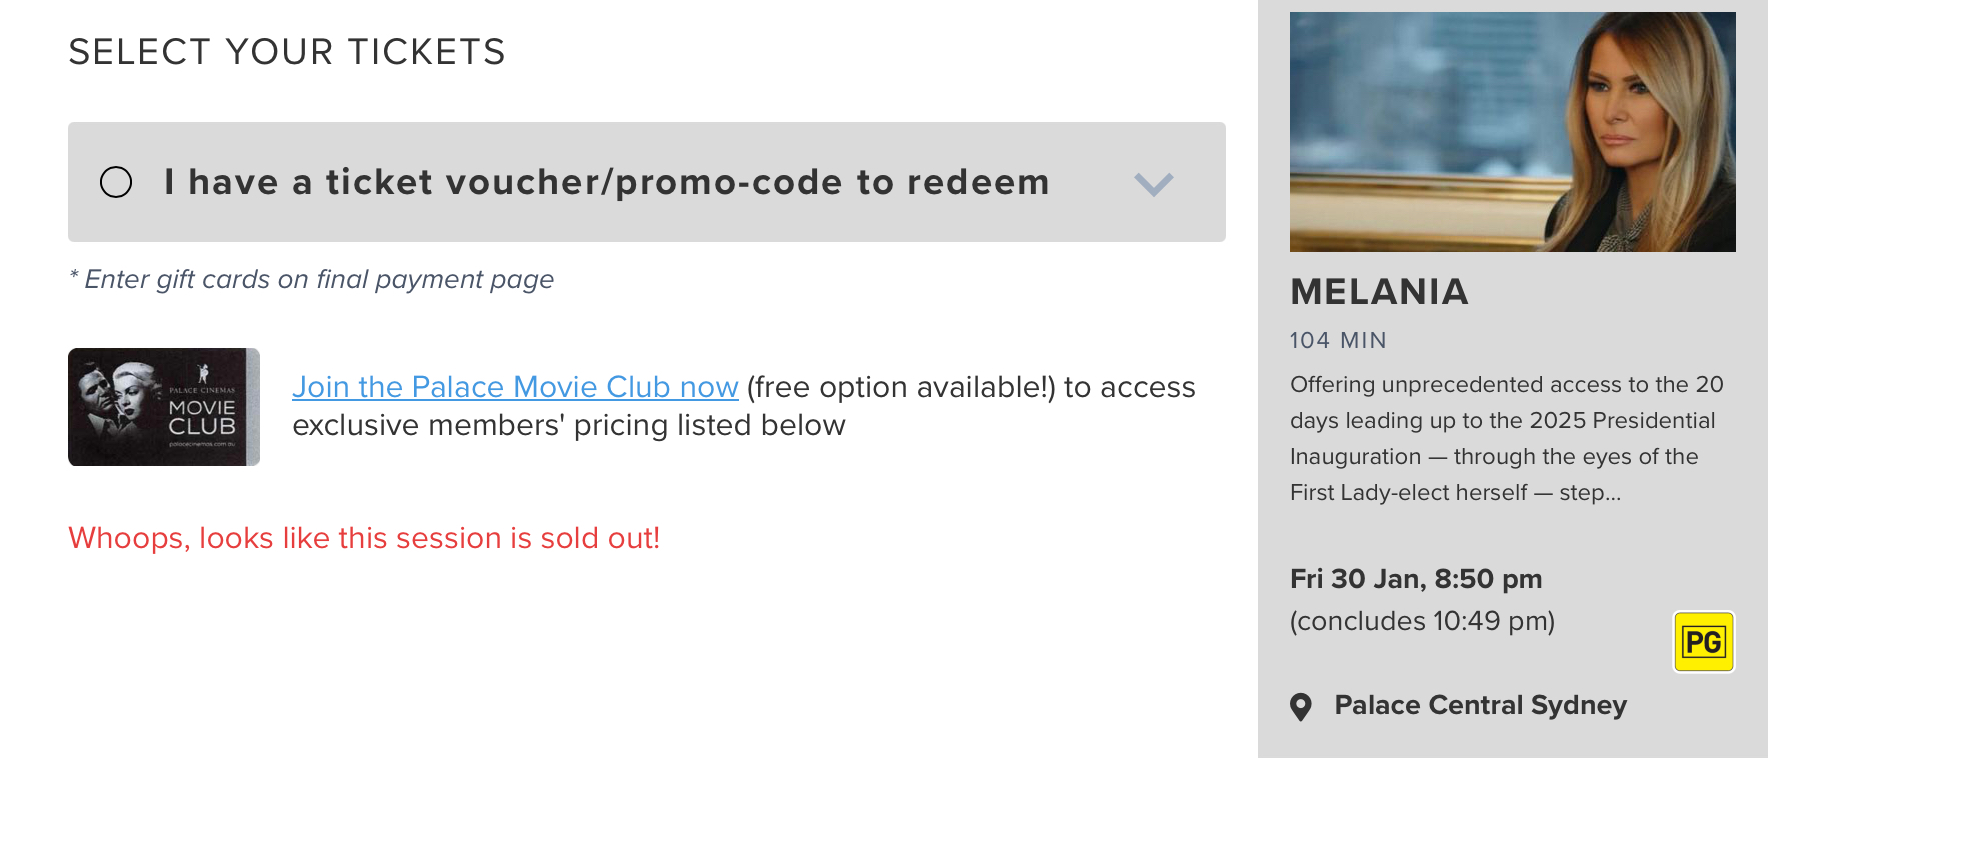The width and height of the screenshot is (1978, 856).
Task: Click the SELECT YOUR TICKETS heading
Action: coord(287,52)
